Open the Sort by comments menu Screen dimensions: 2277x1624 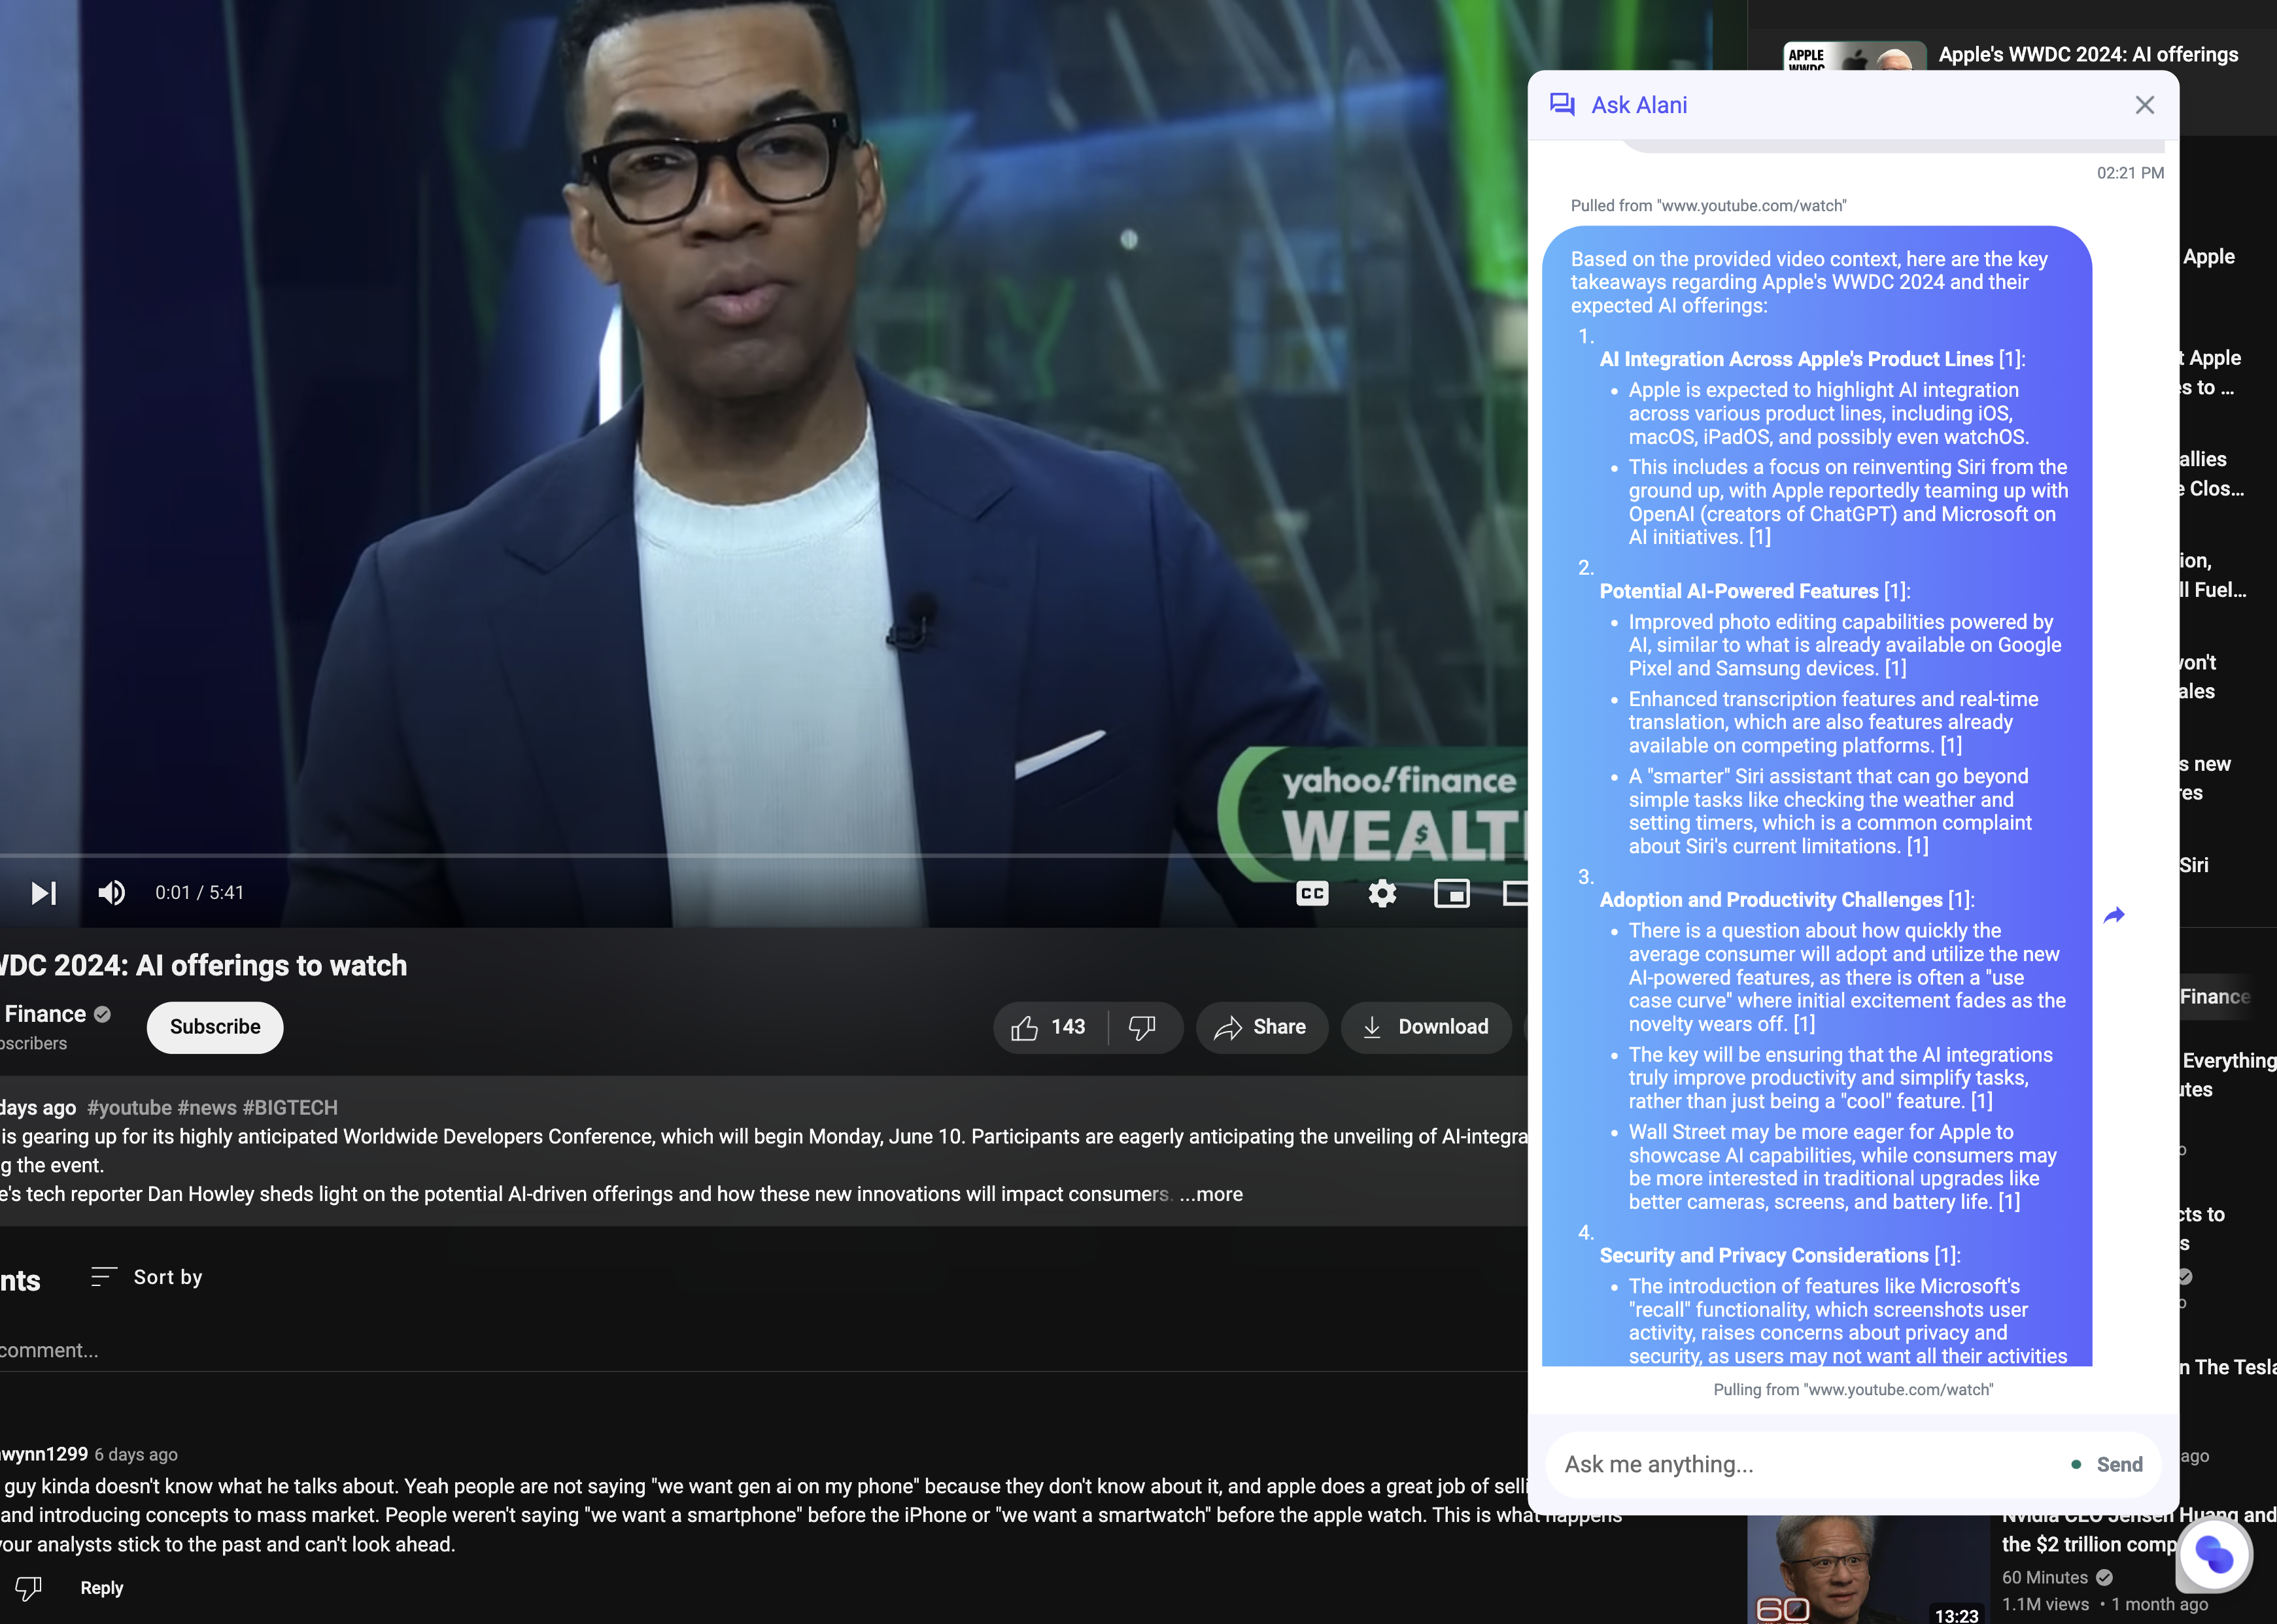[x=146, y=1277]
